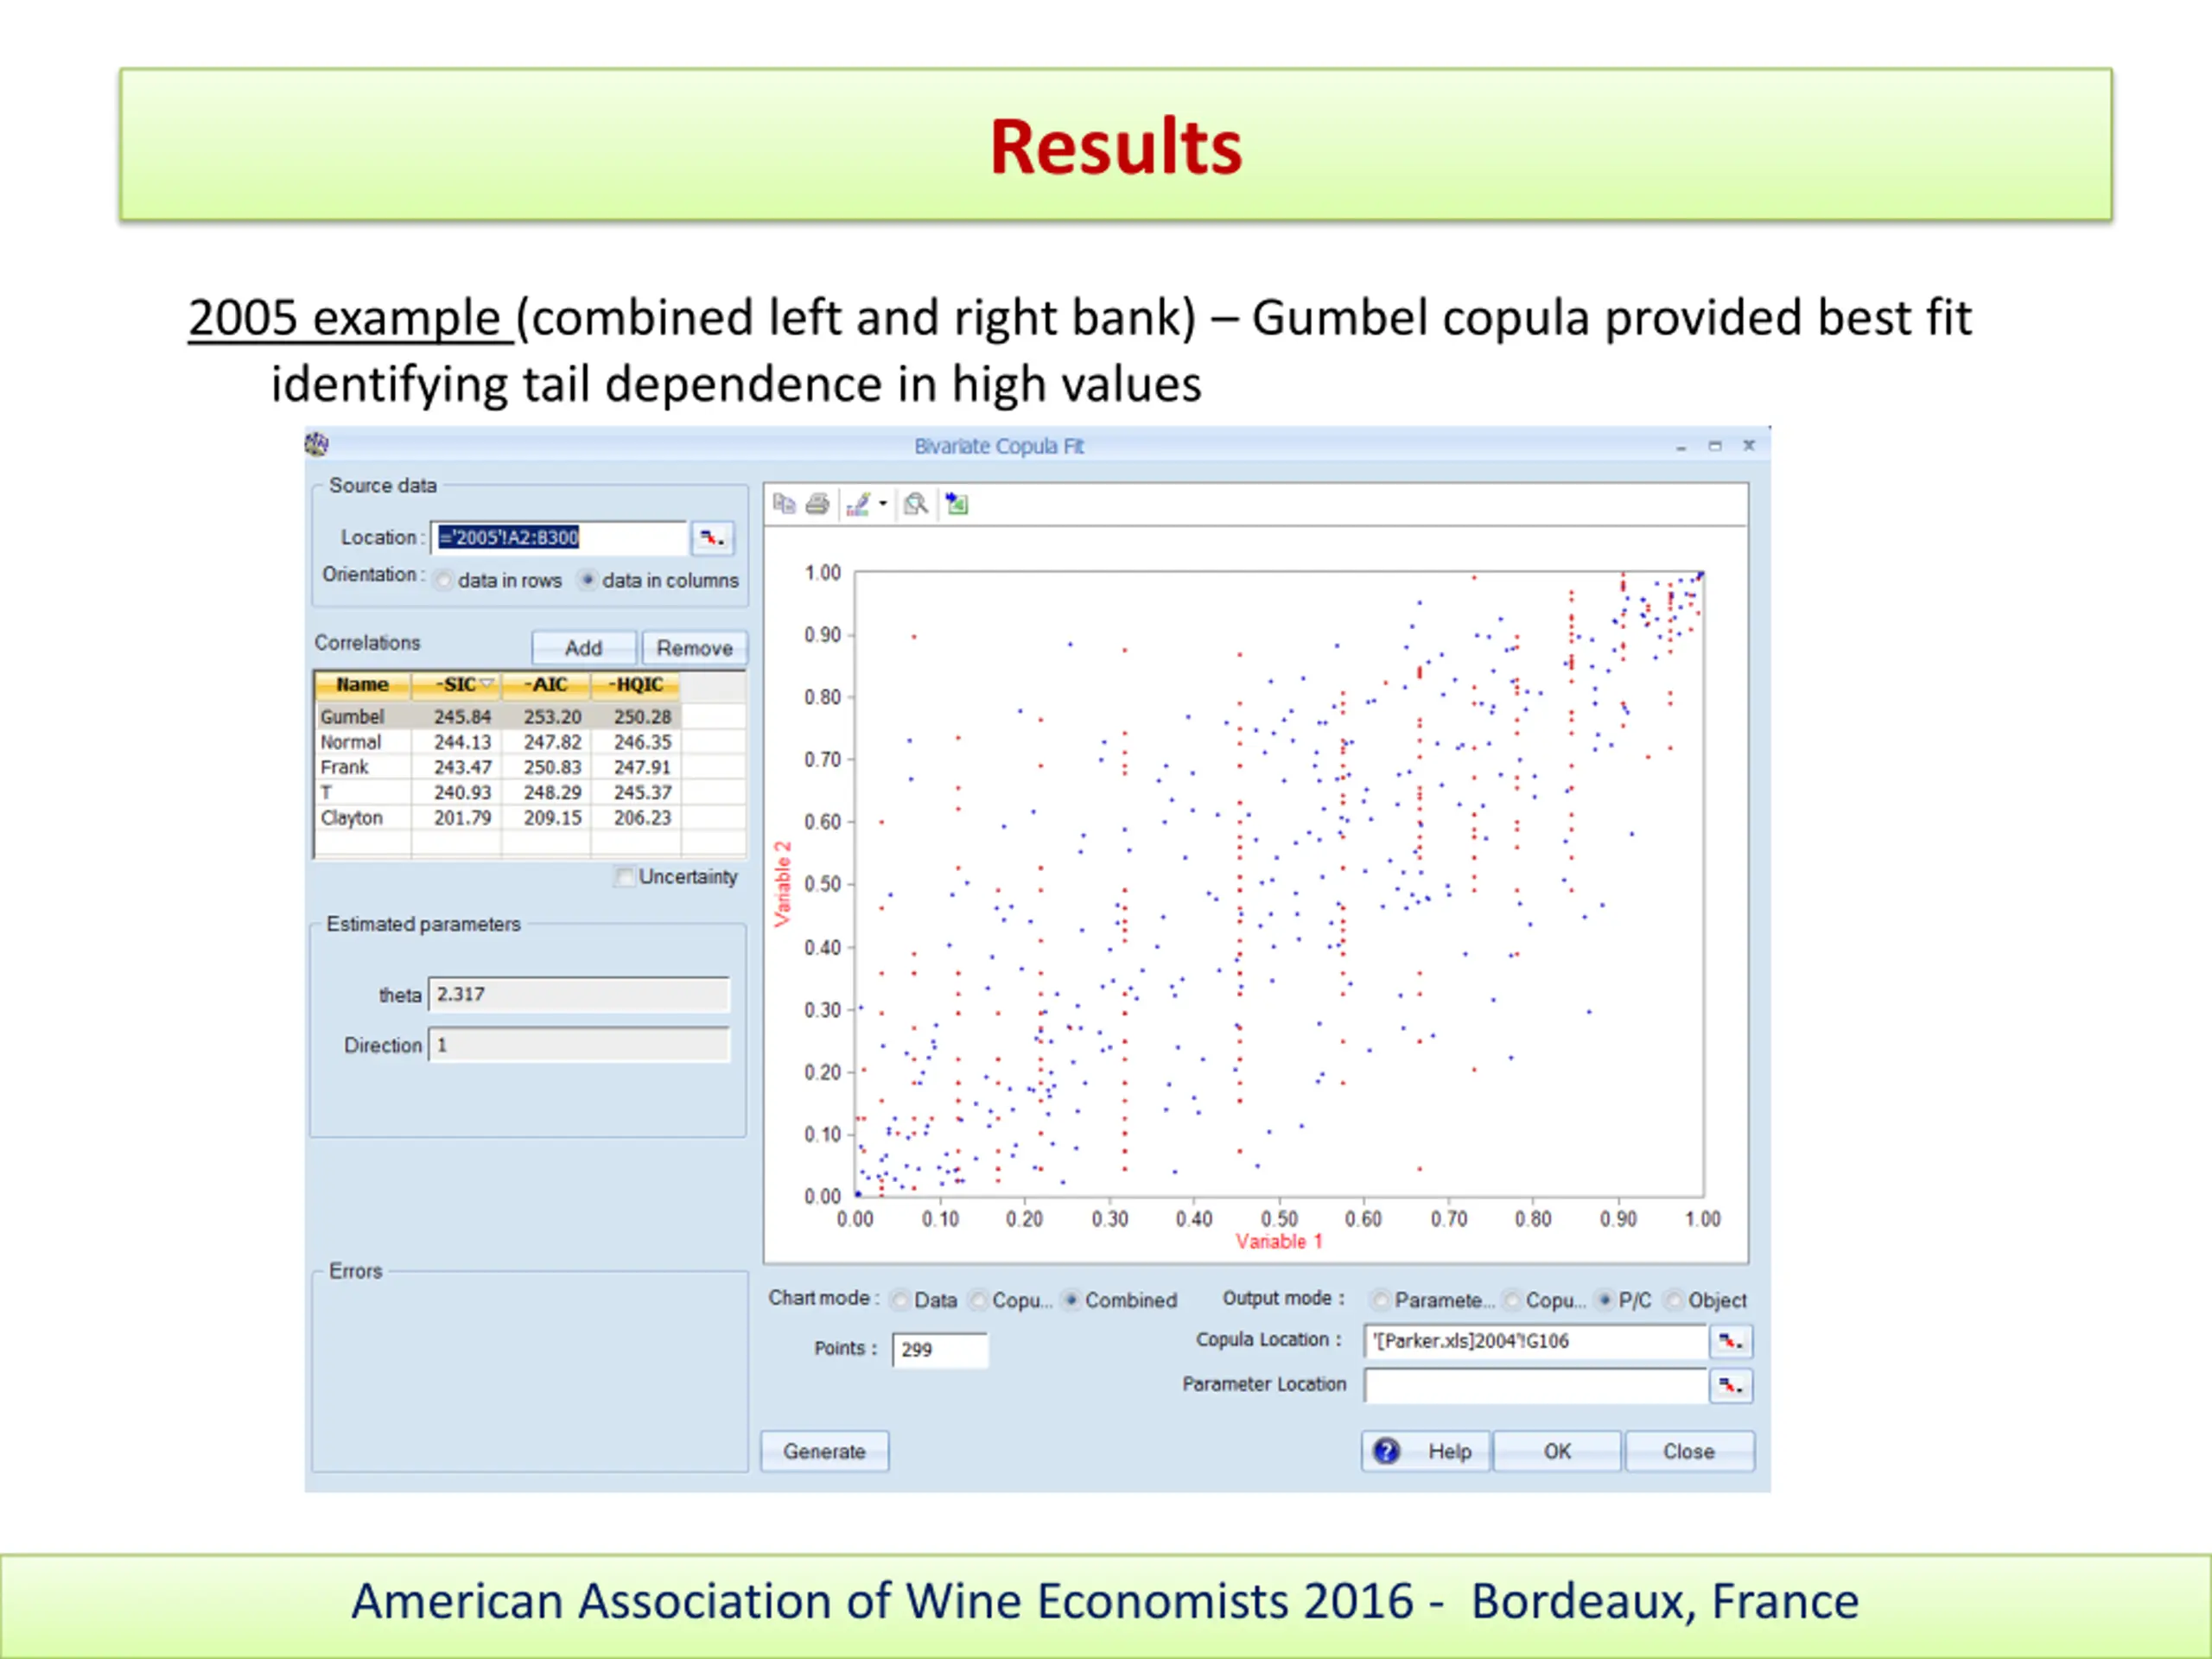2212x1659 pixels.
Task: Click the Parameter Location range selector icon
Action: pyautogui.click(x=1730, y=1386)
